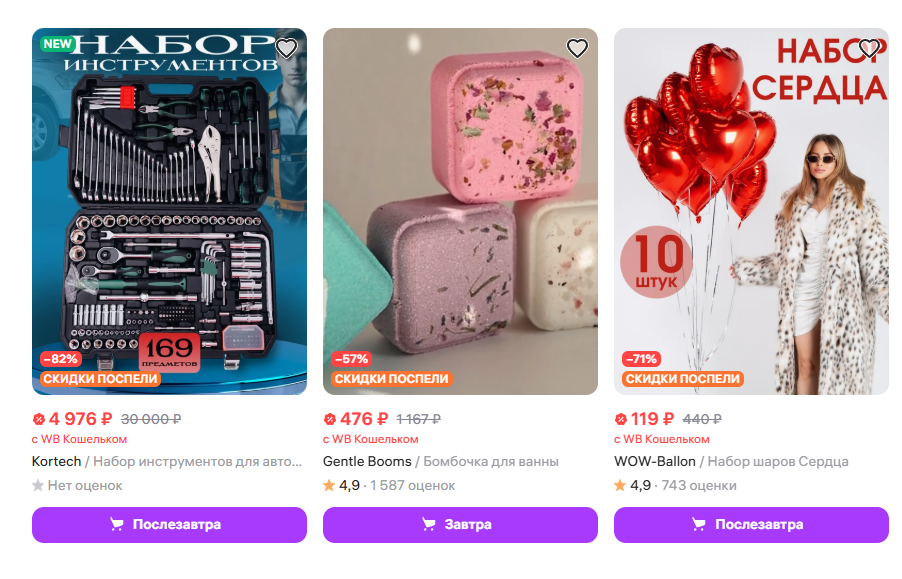Open Kortech Набор инструментов product title

[167, 461]
